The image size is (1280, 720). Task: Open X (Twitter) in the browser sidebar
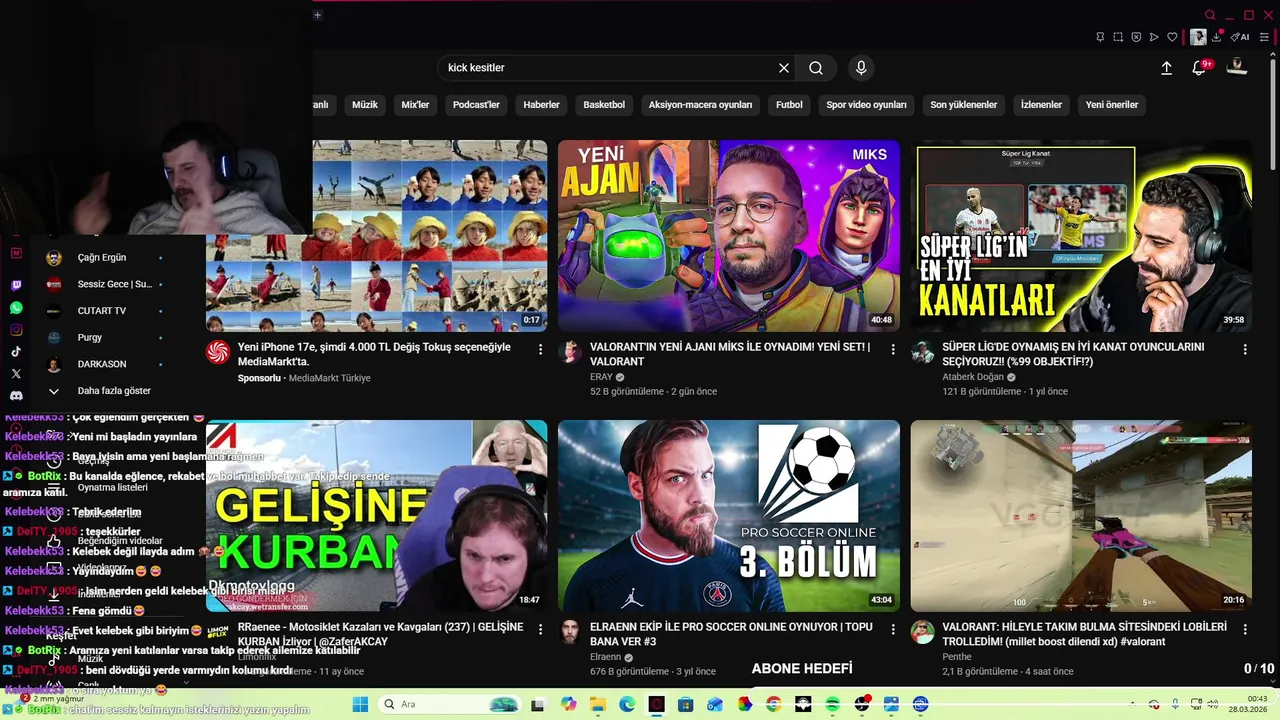pyautogui.click(x=16, y=374)
